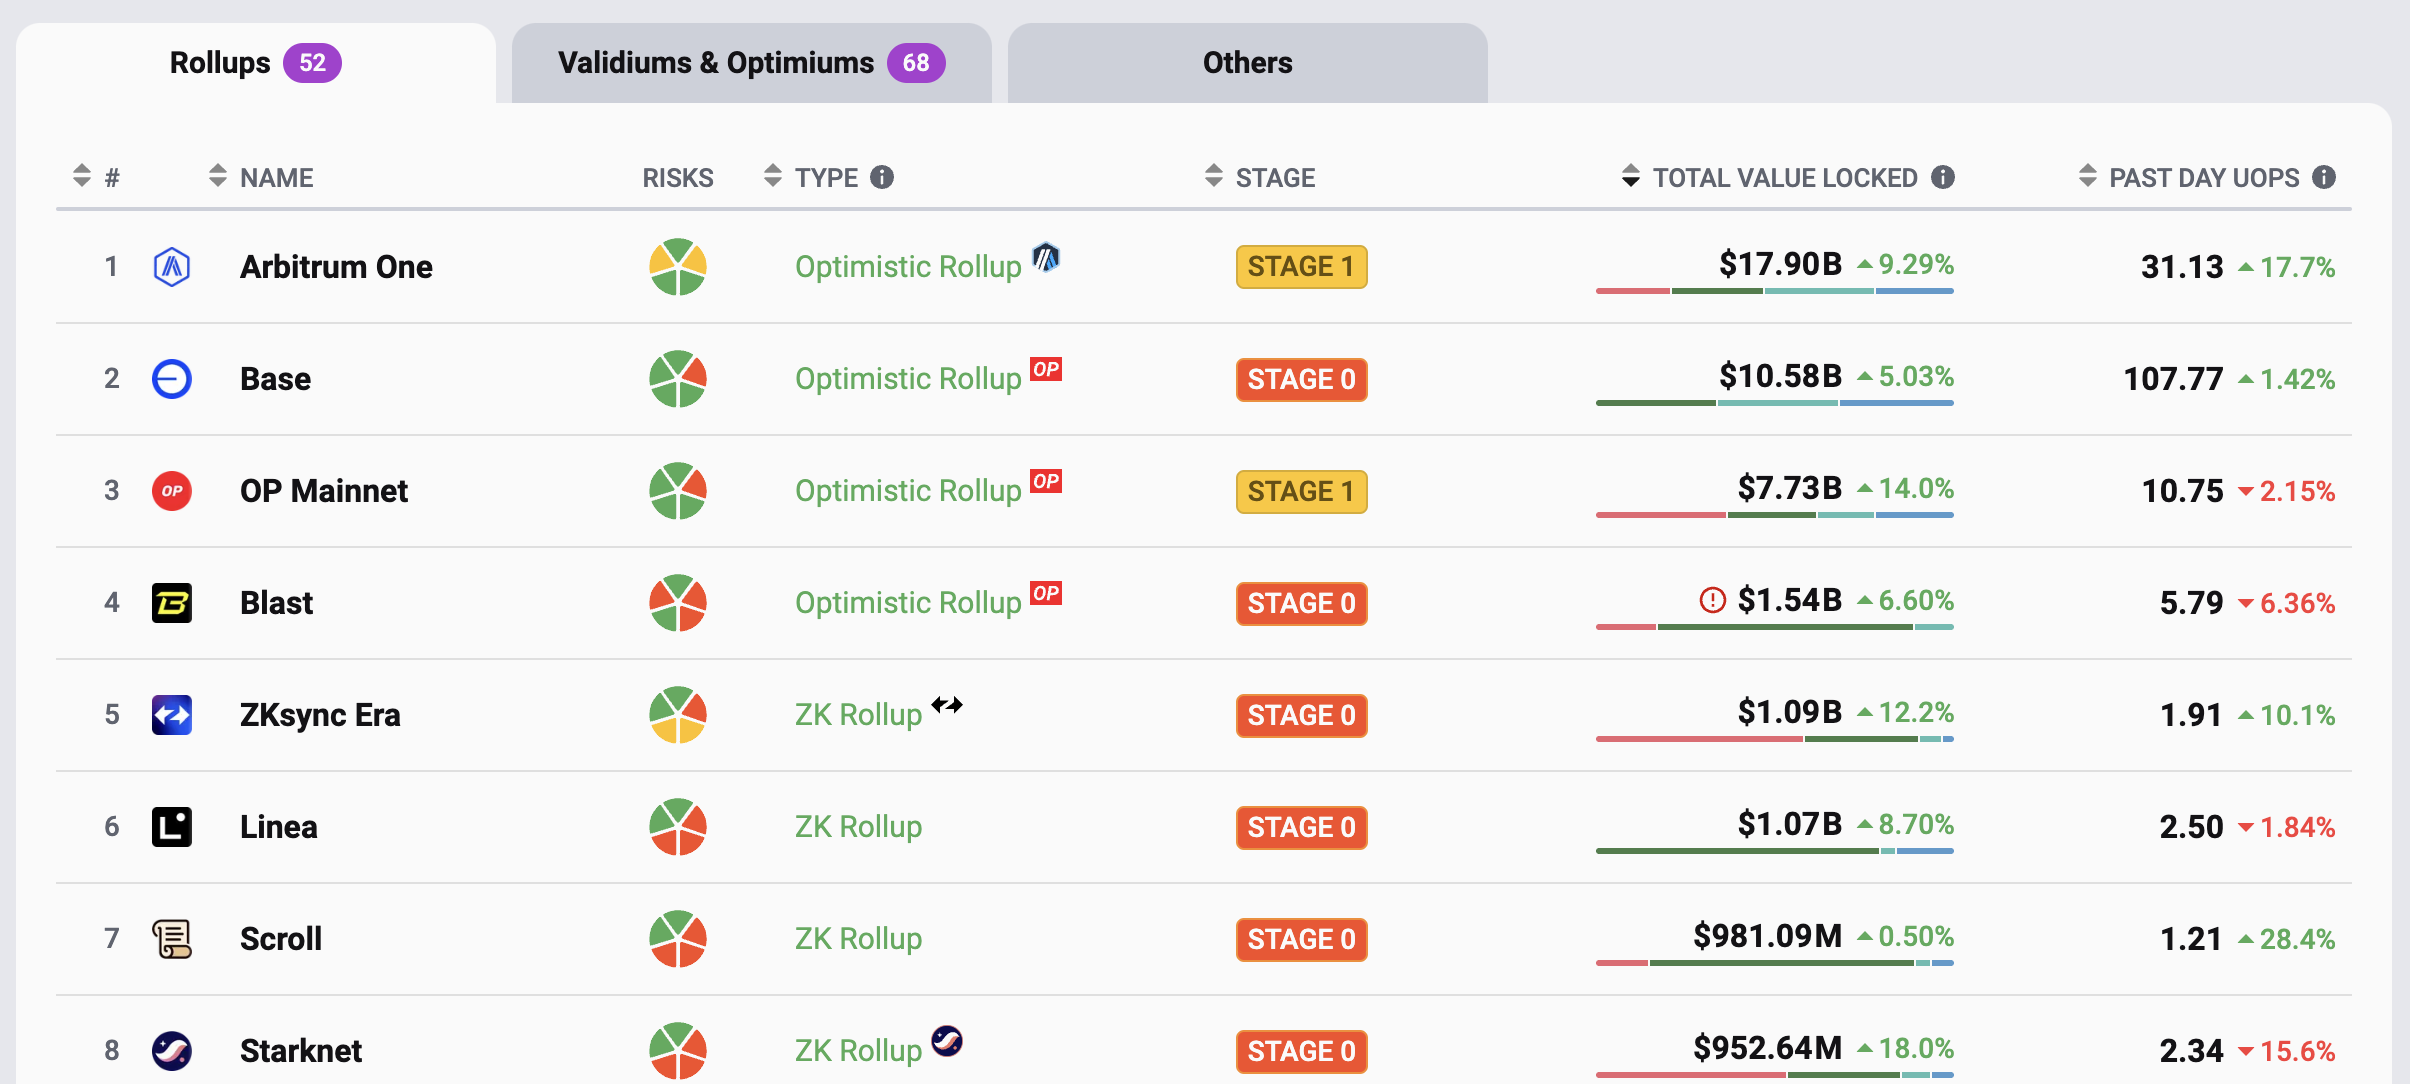The height and width of the screenshot is (1084, 2410).
Task: Click ZK stack arrows badge in ZKsync row
Action: tap(947, 705)
